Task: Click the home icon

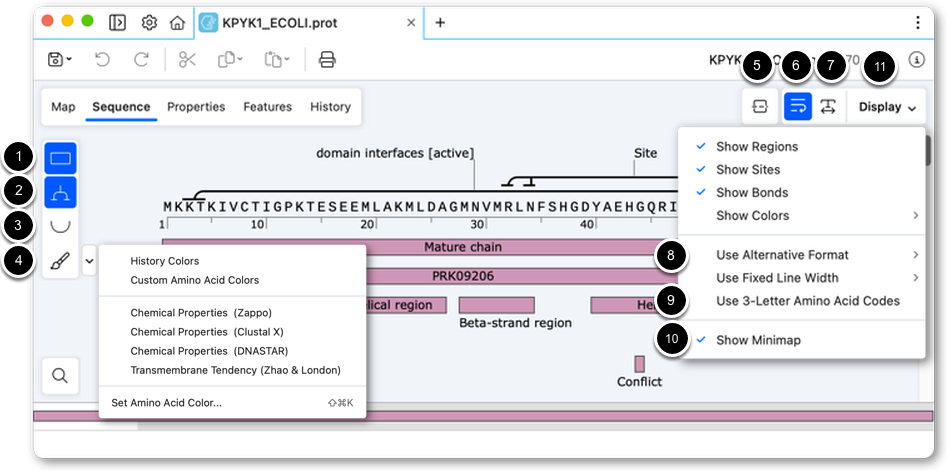Action: [177, 23]
